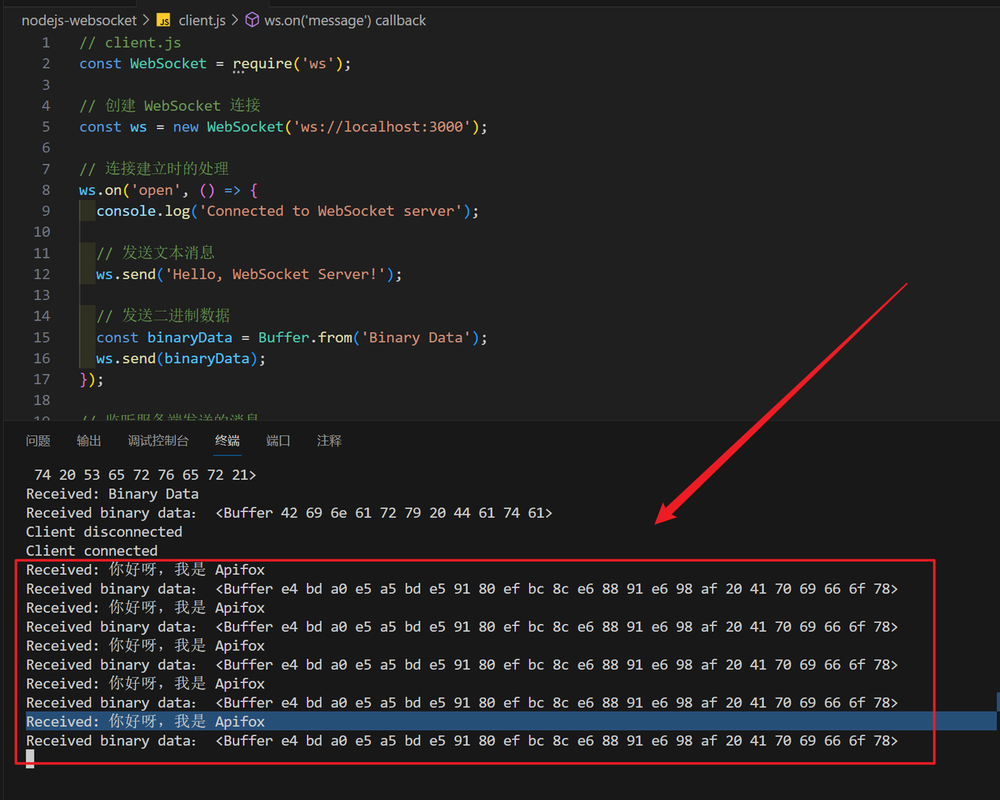Click line number 12 in the gutter

42,274
